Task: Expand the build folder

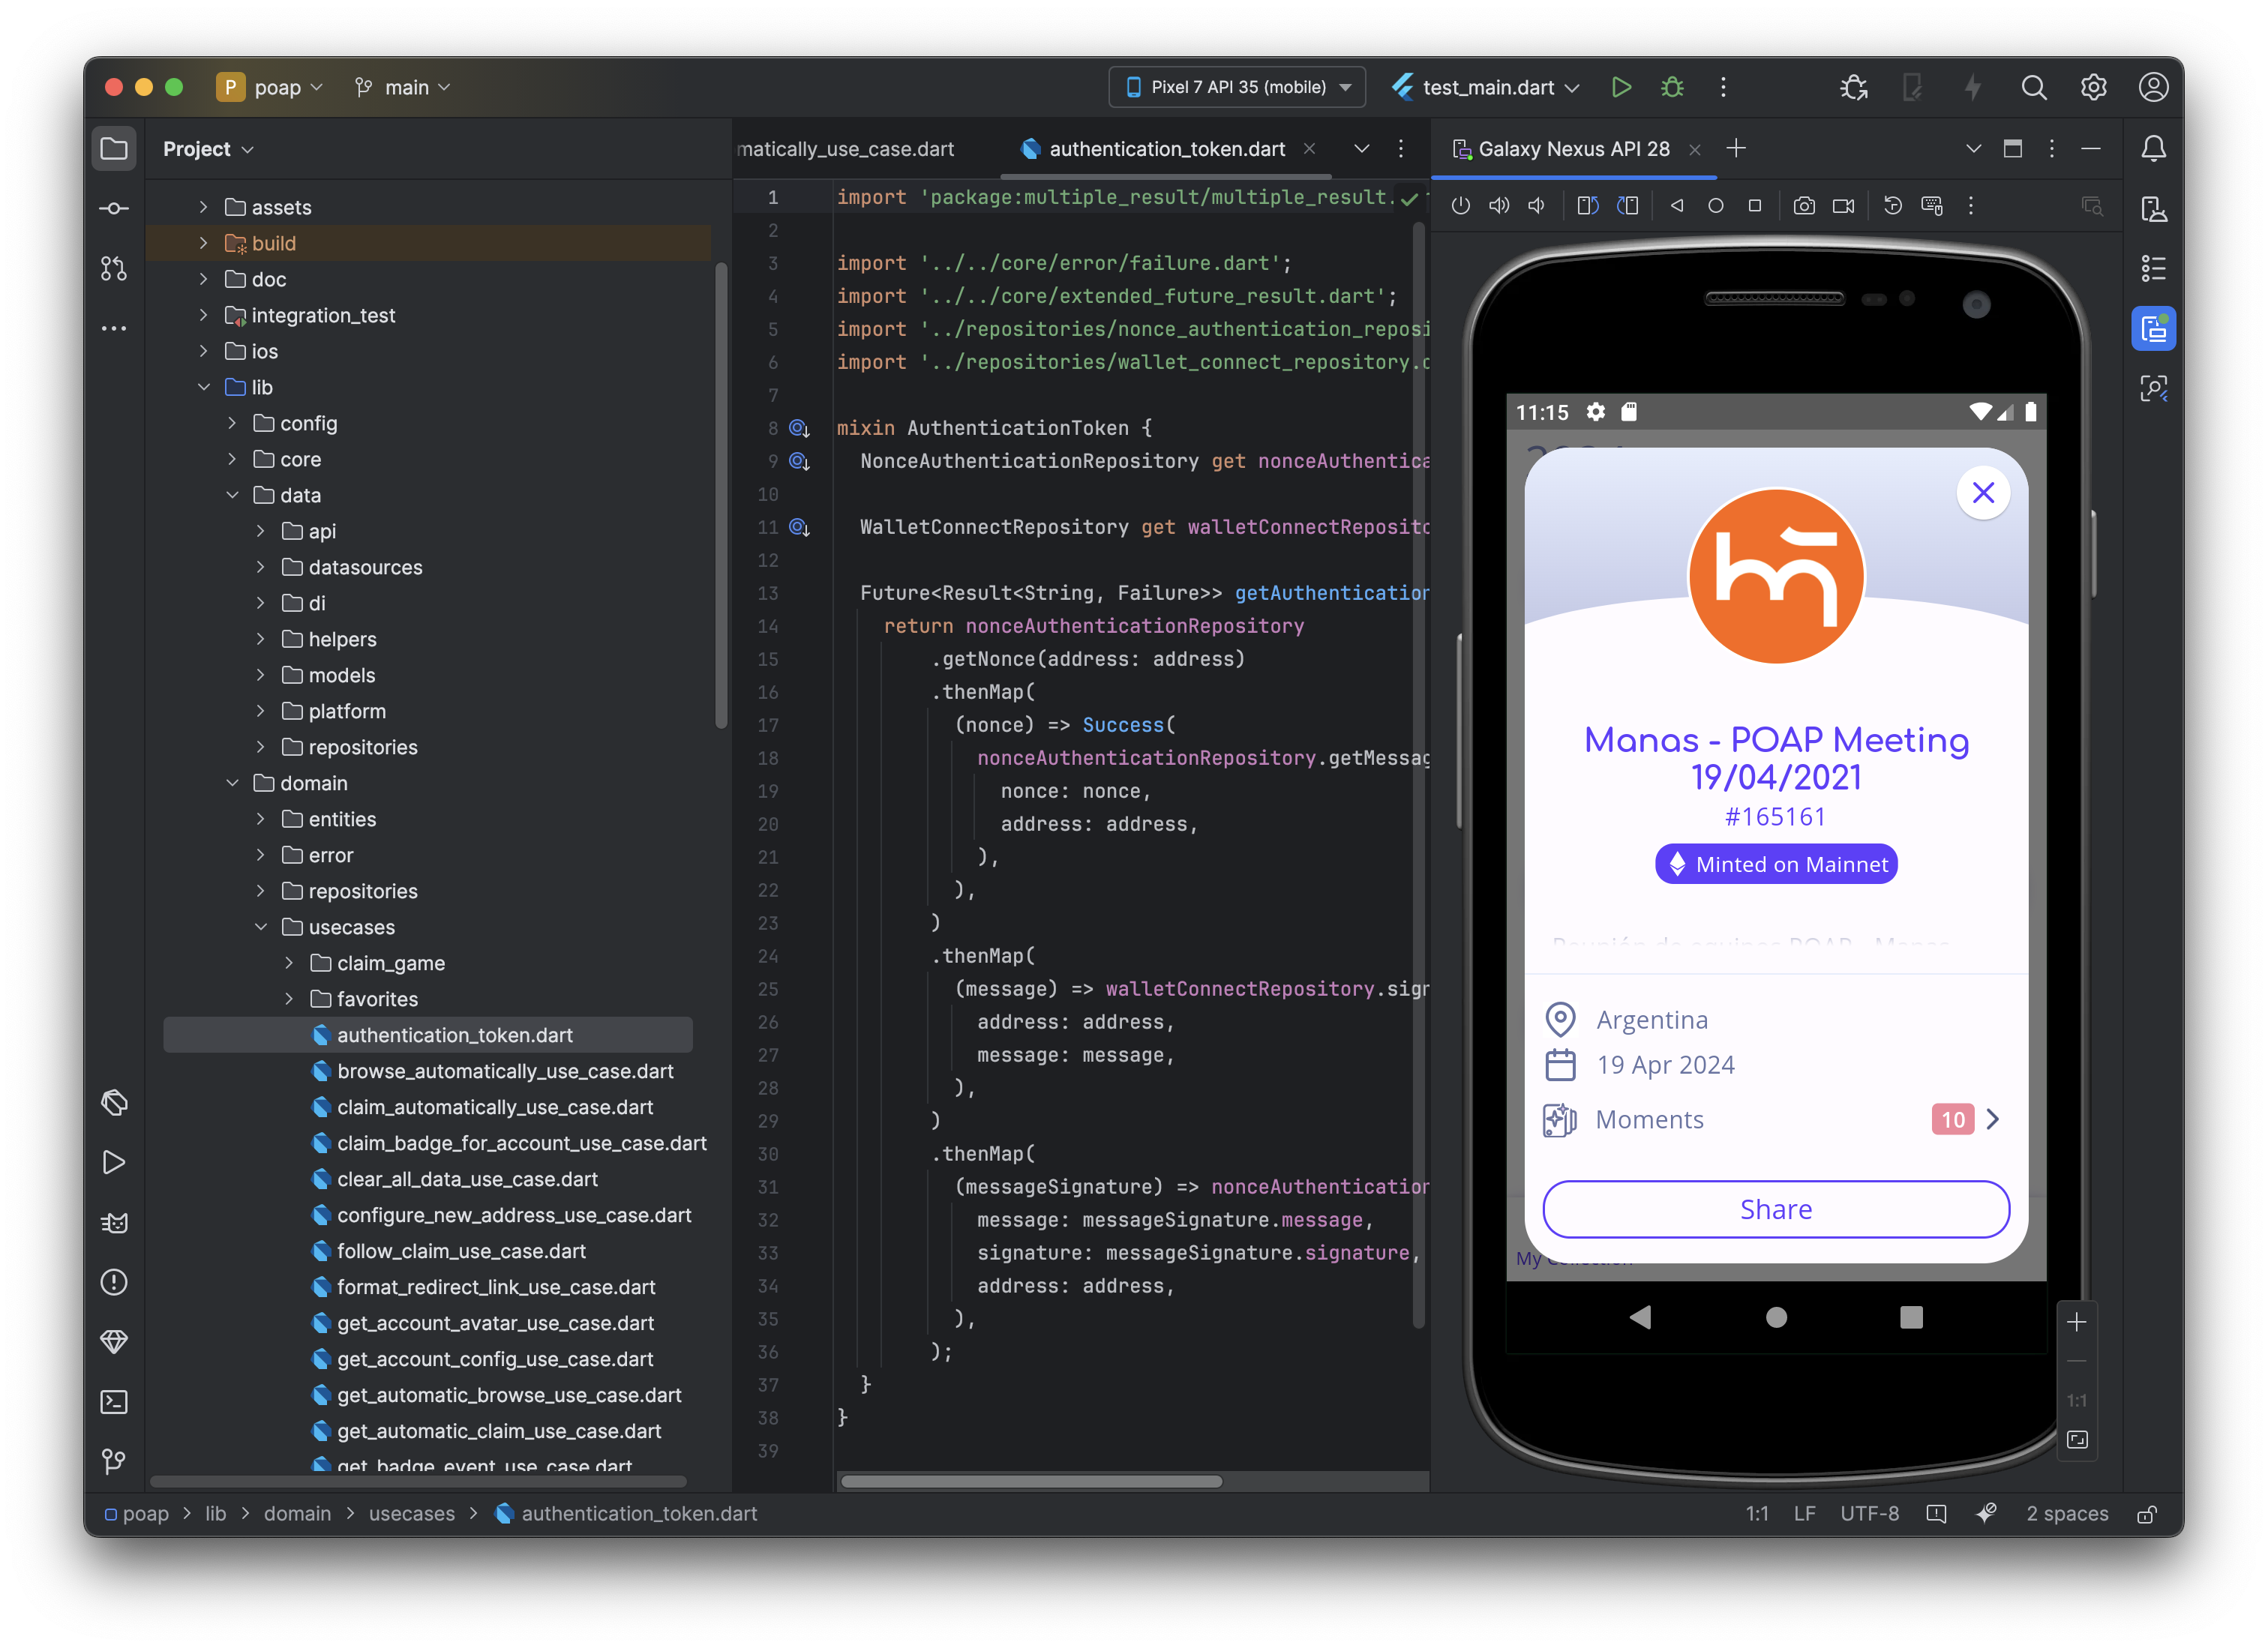Action: tap(204, 243)
